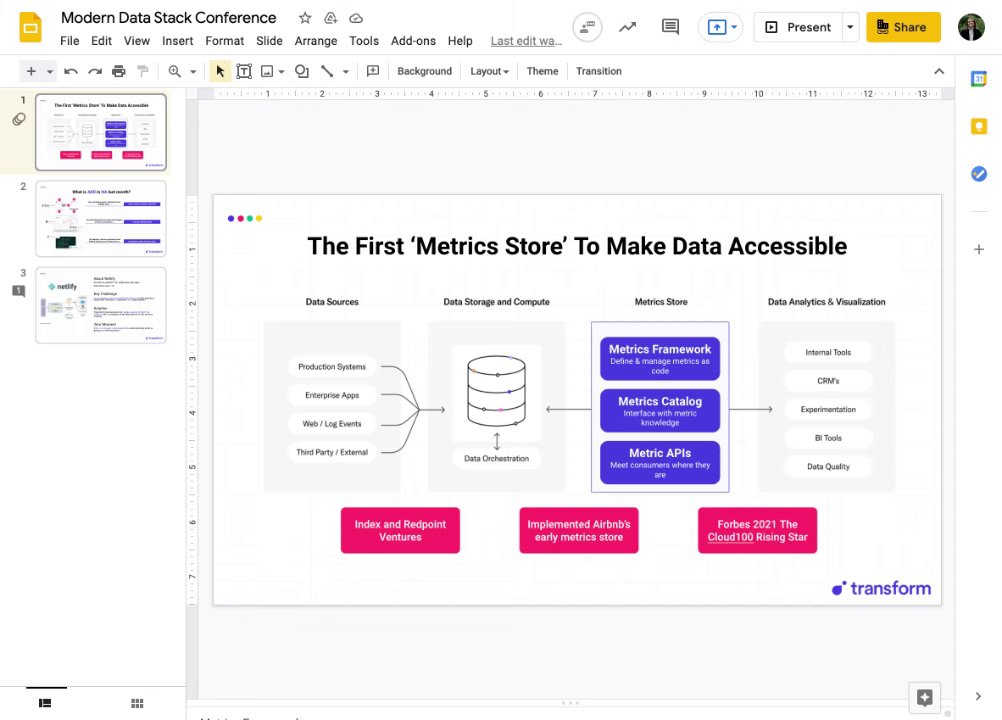Click the move to Drive folder icon

pos(330,18)
